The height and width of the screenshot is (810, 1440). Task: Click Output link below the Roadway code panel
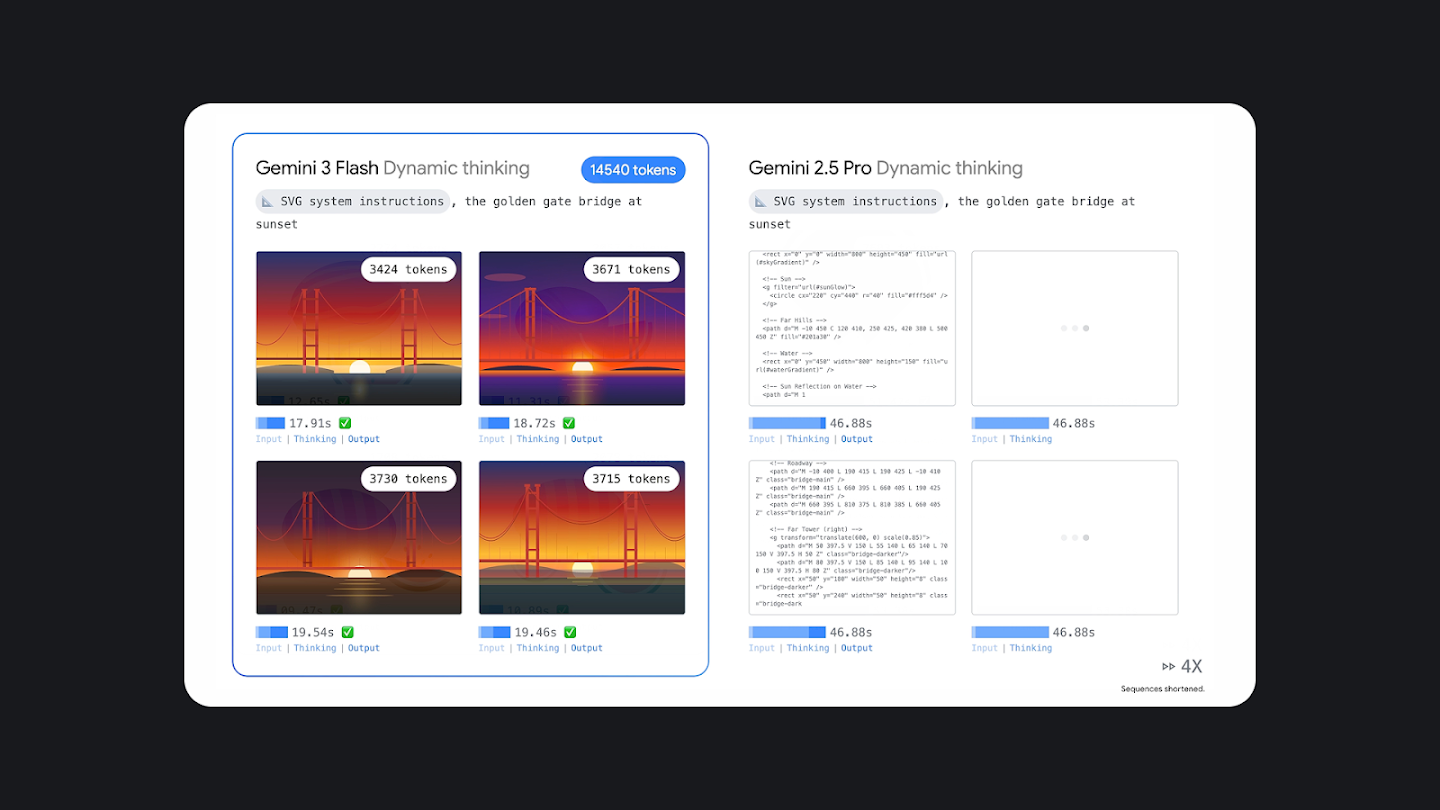tap(856, 648)
